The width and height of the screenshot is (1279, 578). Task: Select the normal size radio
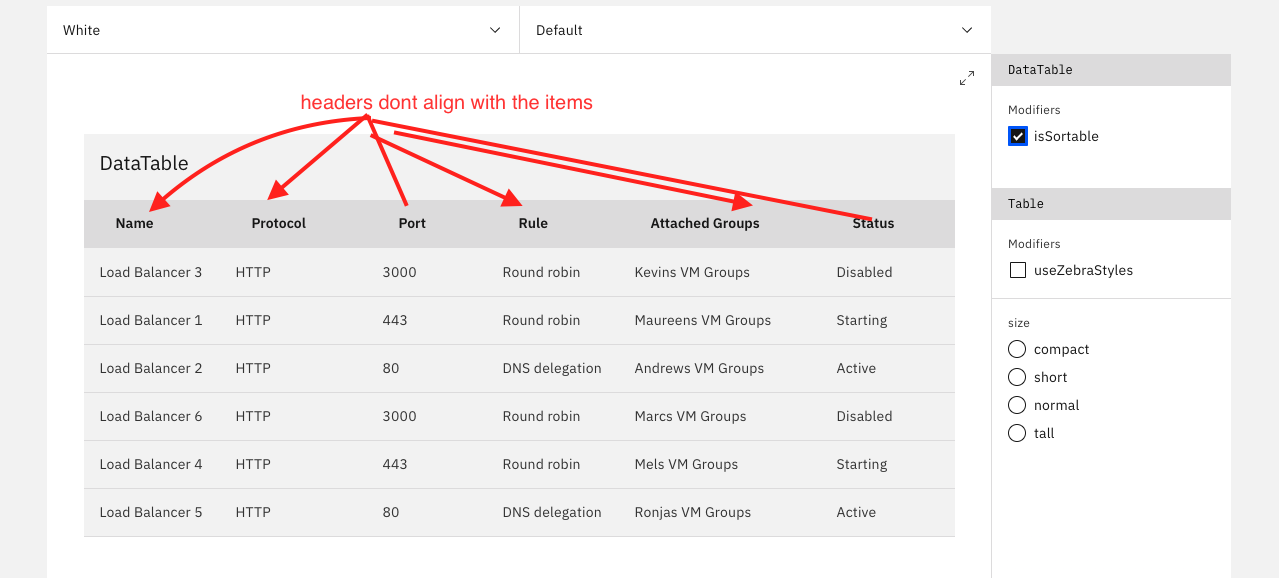point(1017,405)
